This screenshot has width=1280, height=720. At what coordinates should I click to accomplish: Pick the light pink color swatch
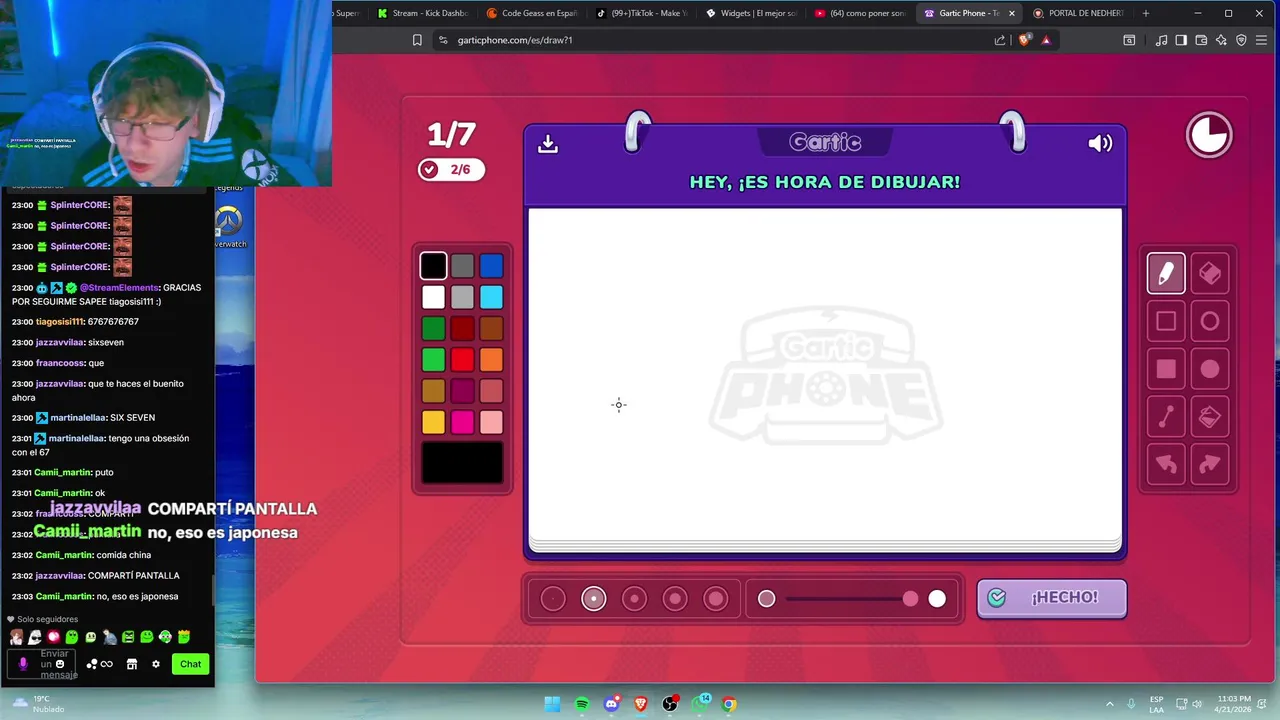[491, 422]
